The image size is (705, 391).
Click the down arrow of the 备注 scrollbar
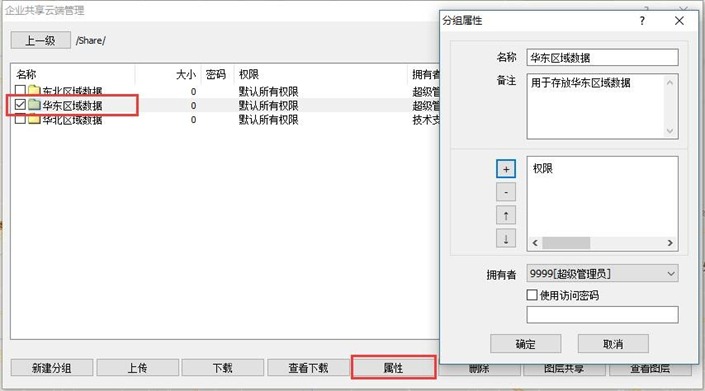pos(670,131)
